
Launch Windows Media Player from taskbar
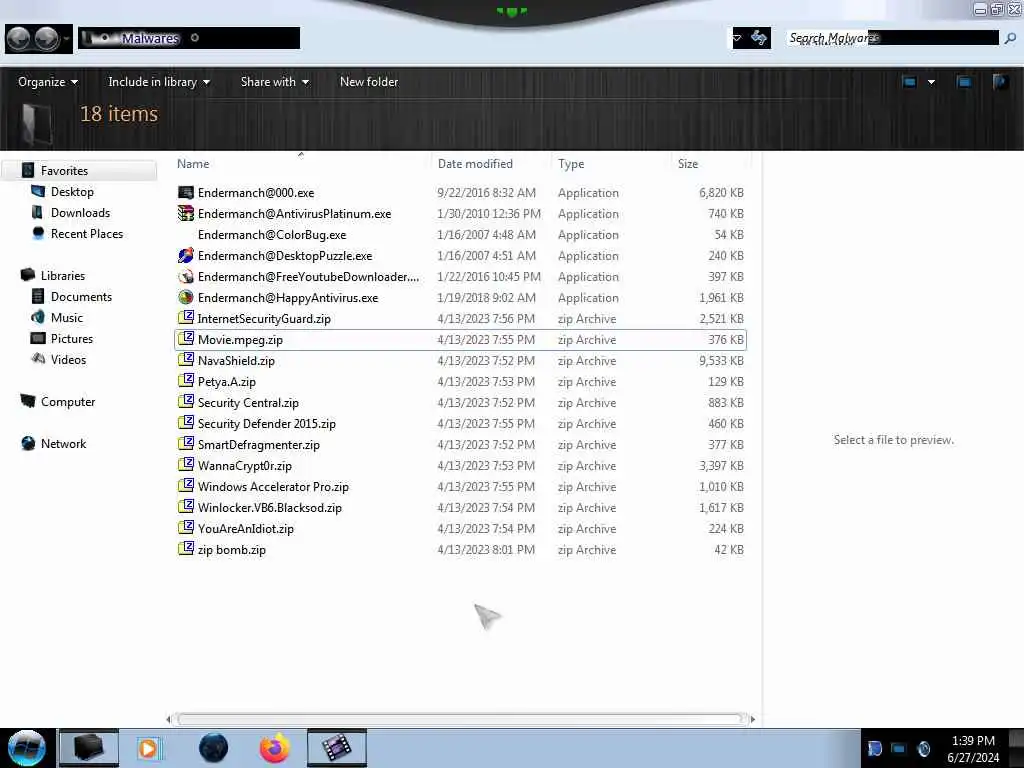(148, 748)
